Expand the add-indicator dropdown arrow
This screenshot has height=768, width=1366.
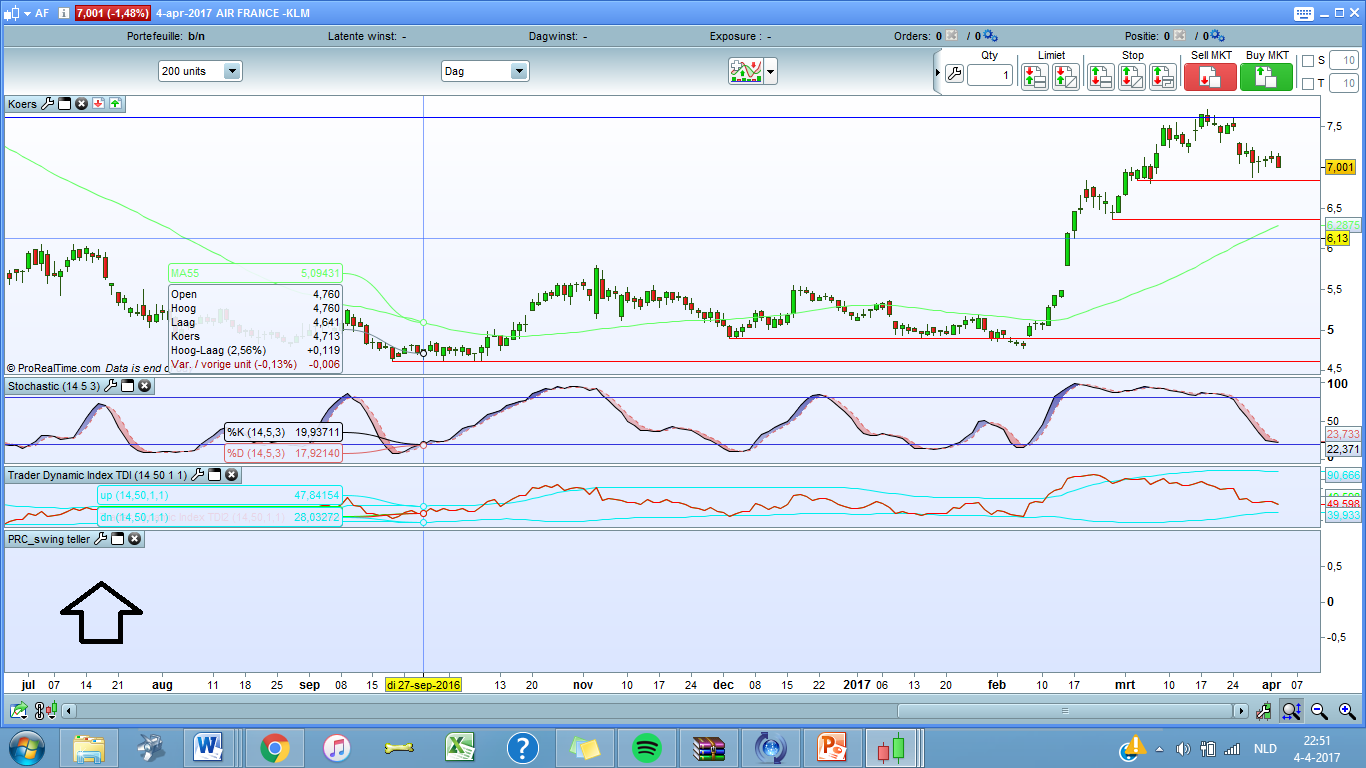(770, 72)
